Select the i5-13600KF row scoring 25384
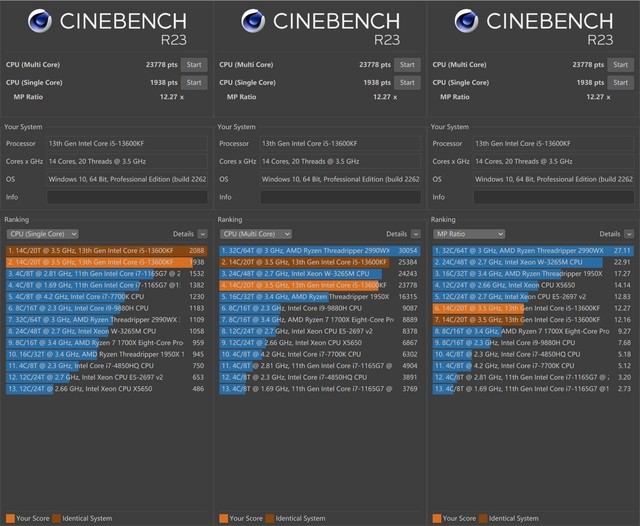The width and height of the screenshot is (640, 526). (x=320, y=262)
